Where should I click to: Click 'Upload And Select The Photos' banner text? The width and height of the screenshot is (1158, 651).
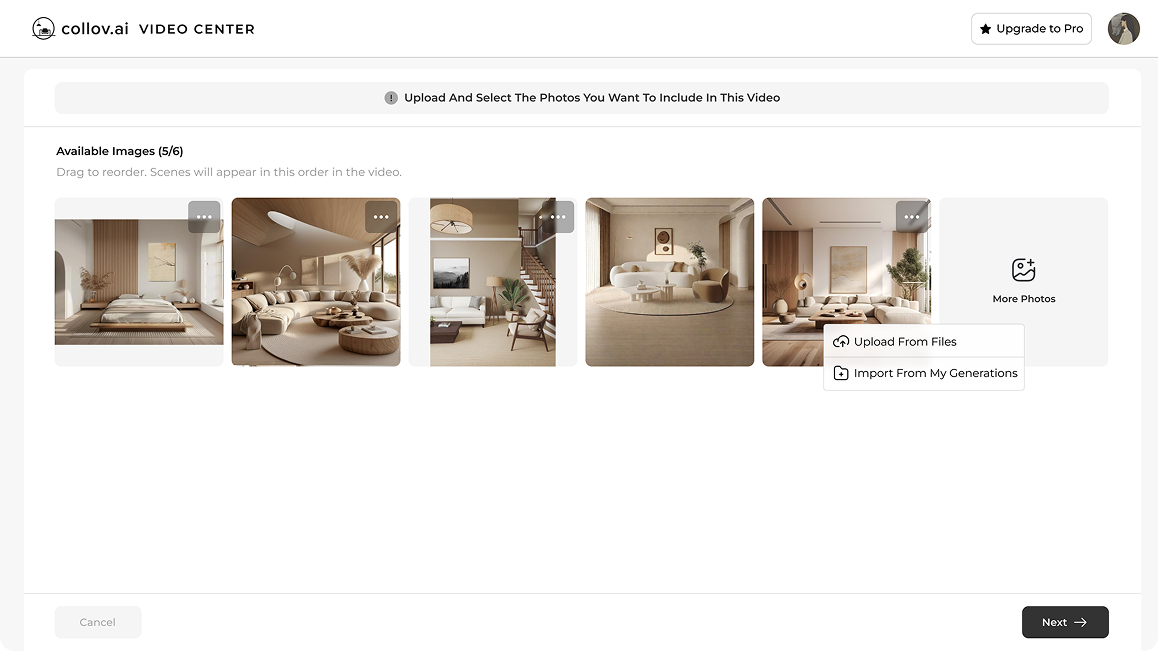tap(592, 98)
